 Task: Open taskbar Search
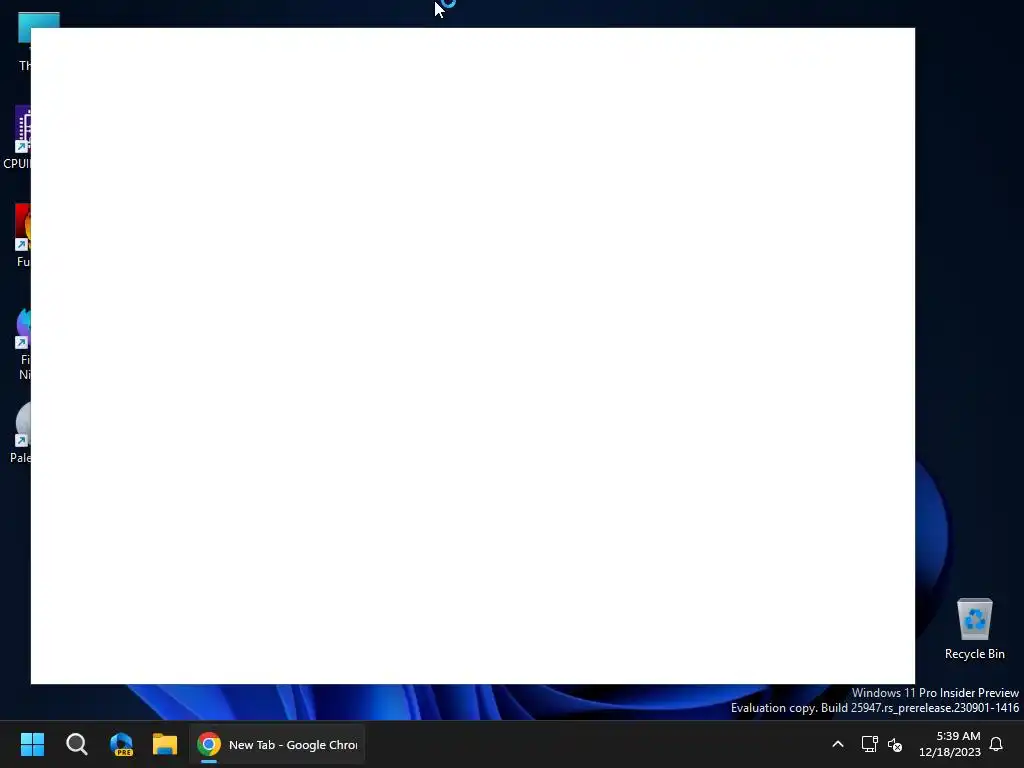[x=76, y=744]
